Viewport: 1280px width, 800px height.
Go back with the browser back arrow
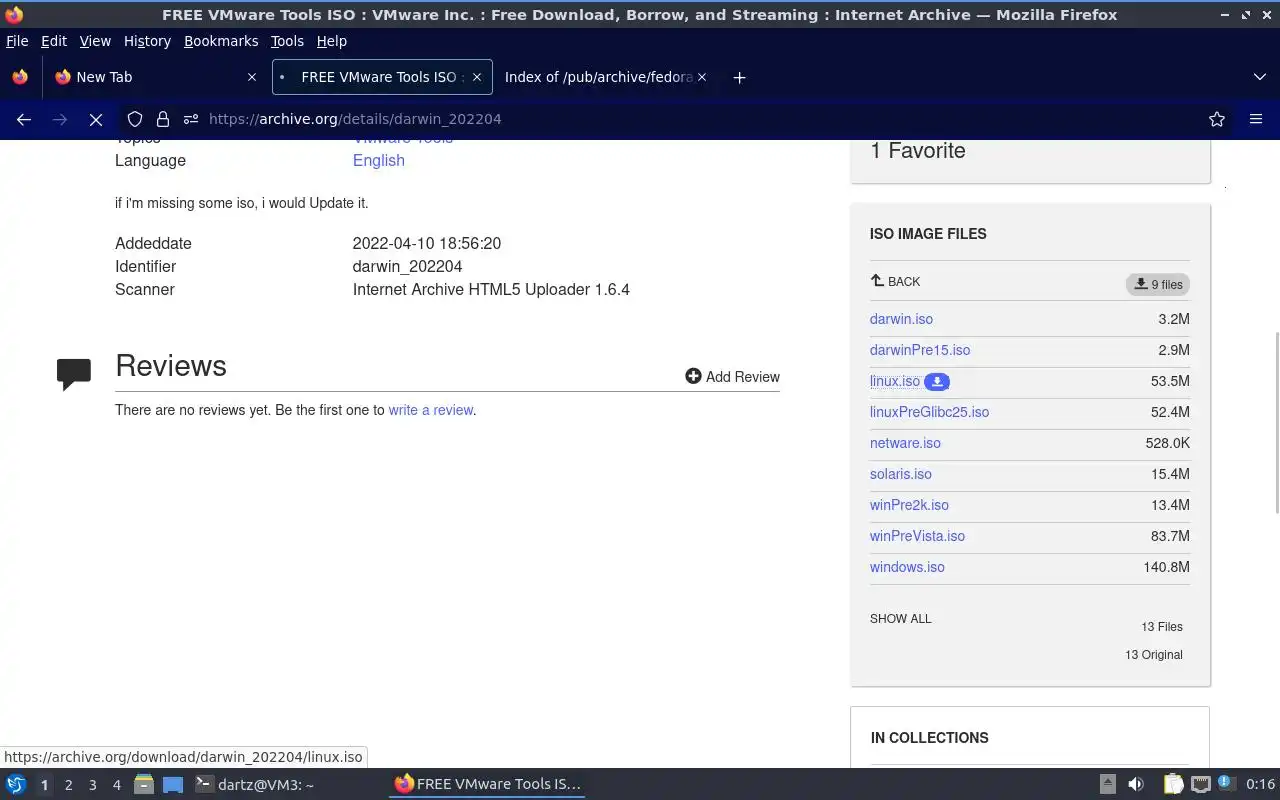tap(24, 119)
